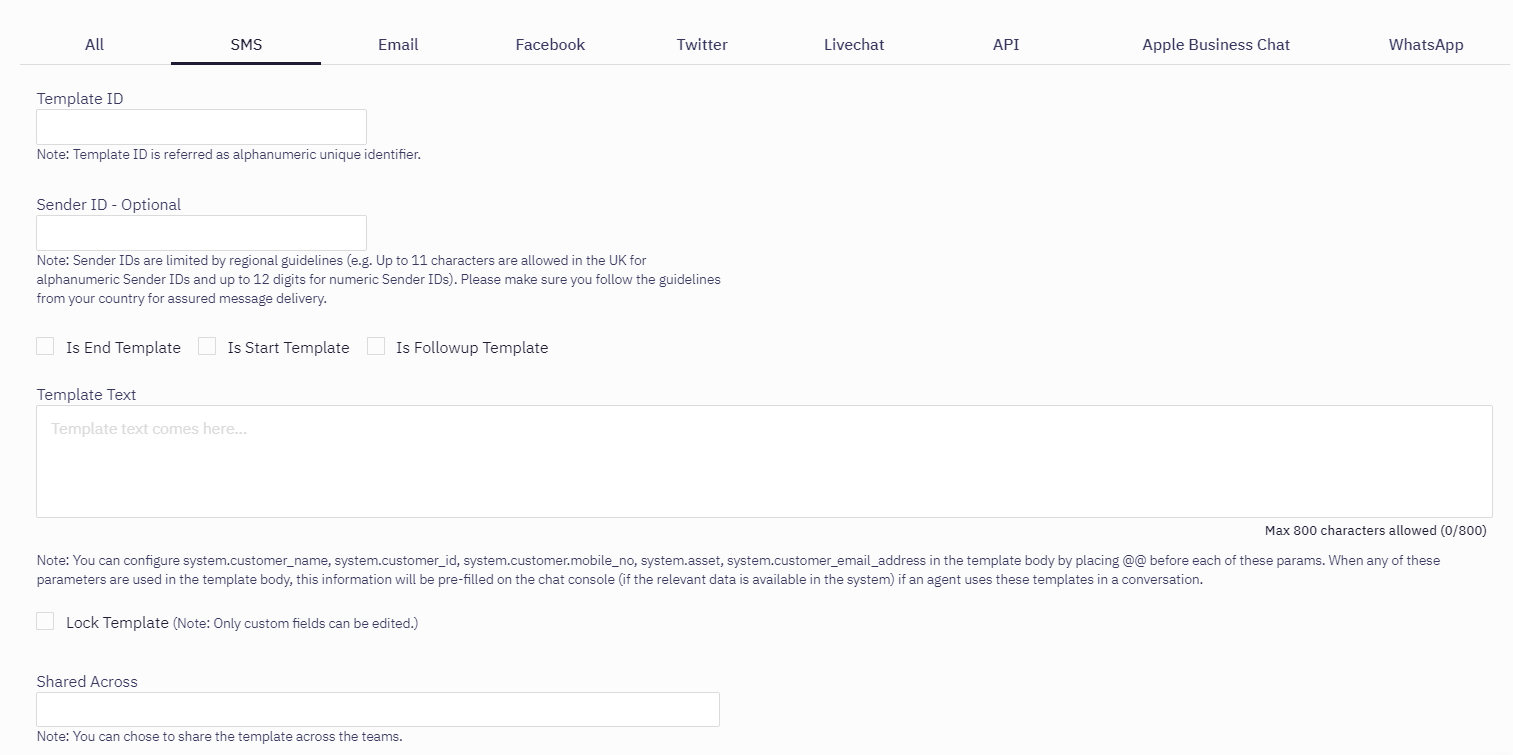Click the Is Start Template label text
The height and width of the screenshot is (755, 1513).
pos(288,348)
